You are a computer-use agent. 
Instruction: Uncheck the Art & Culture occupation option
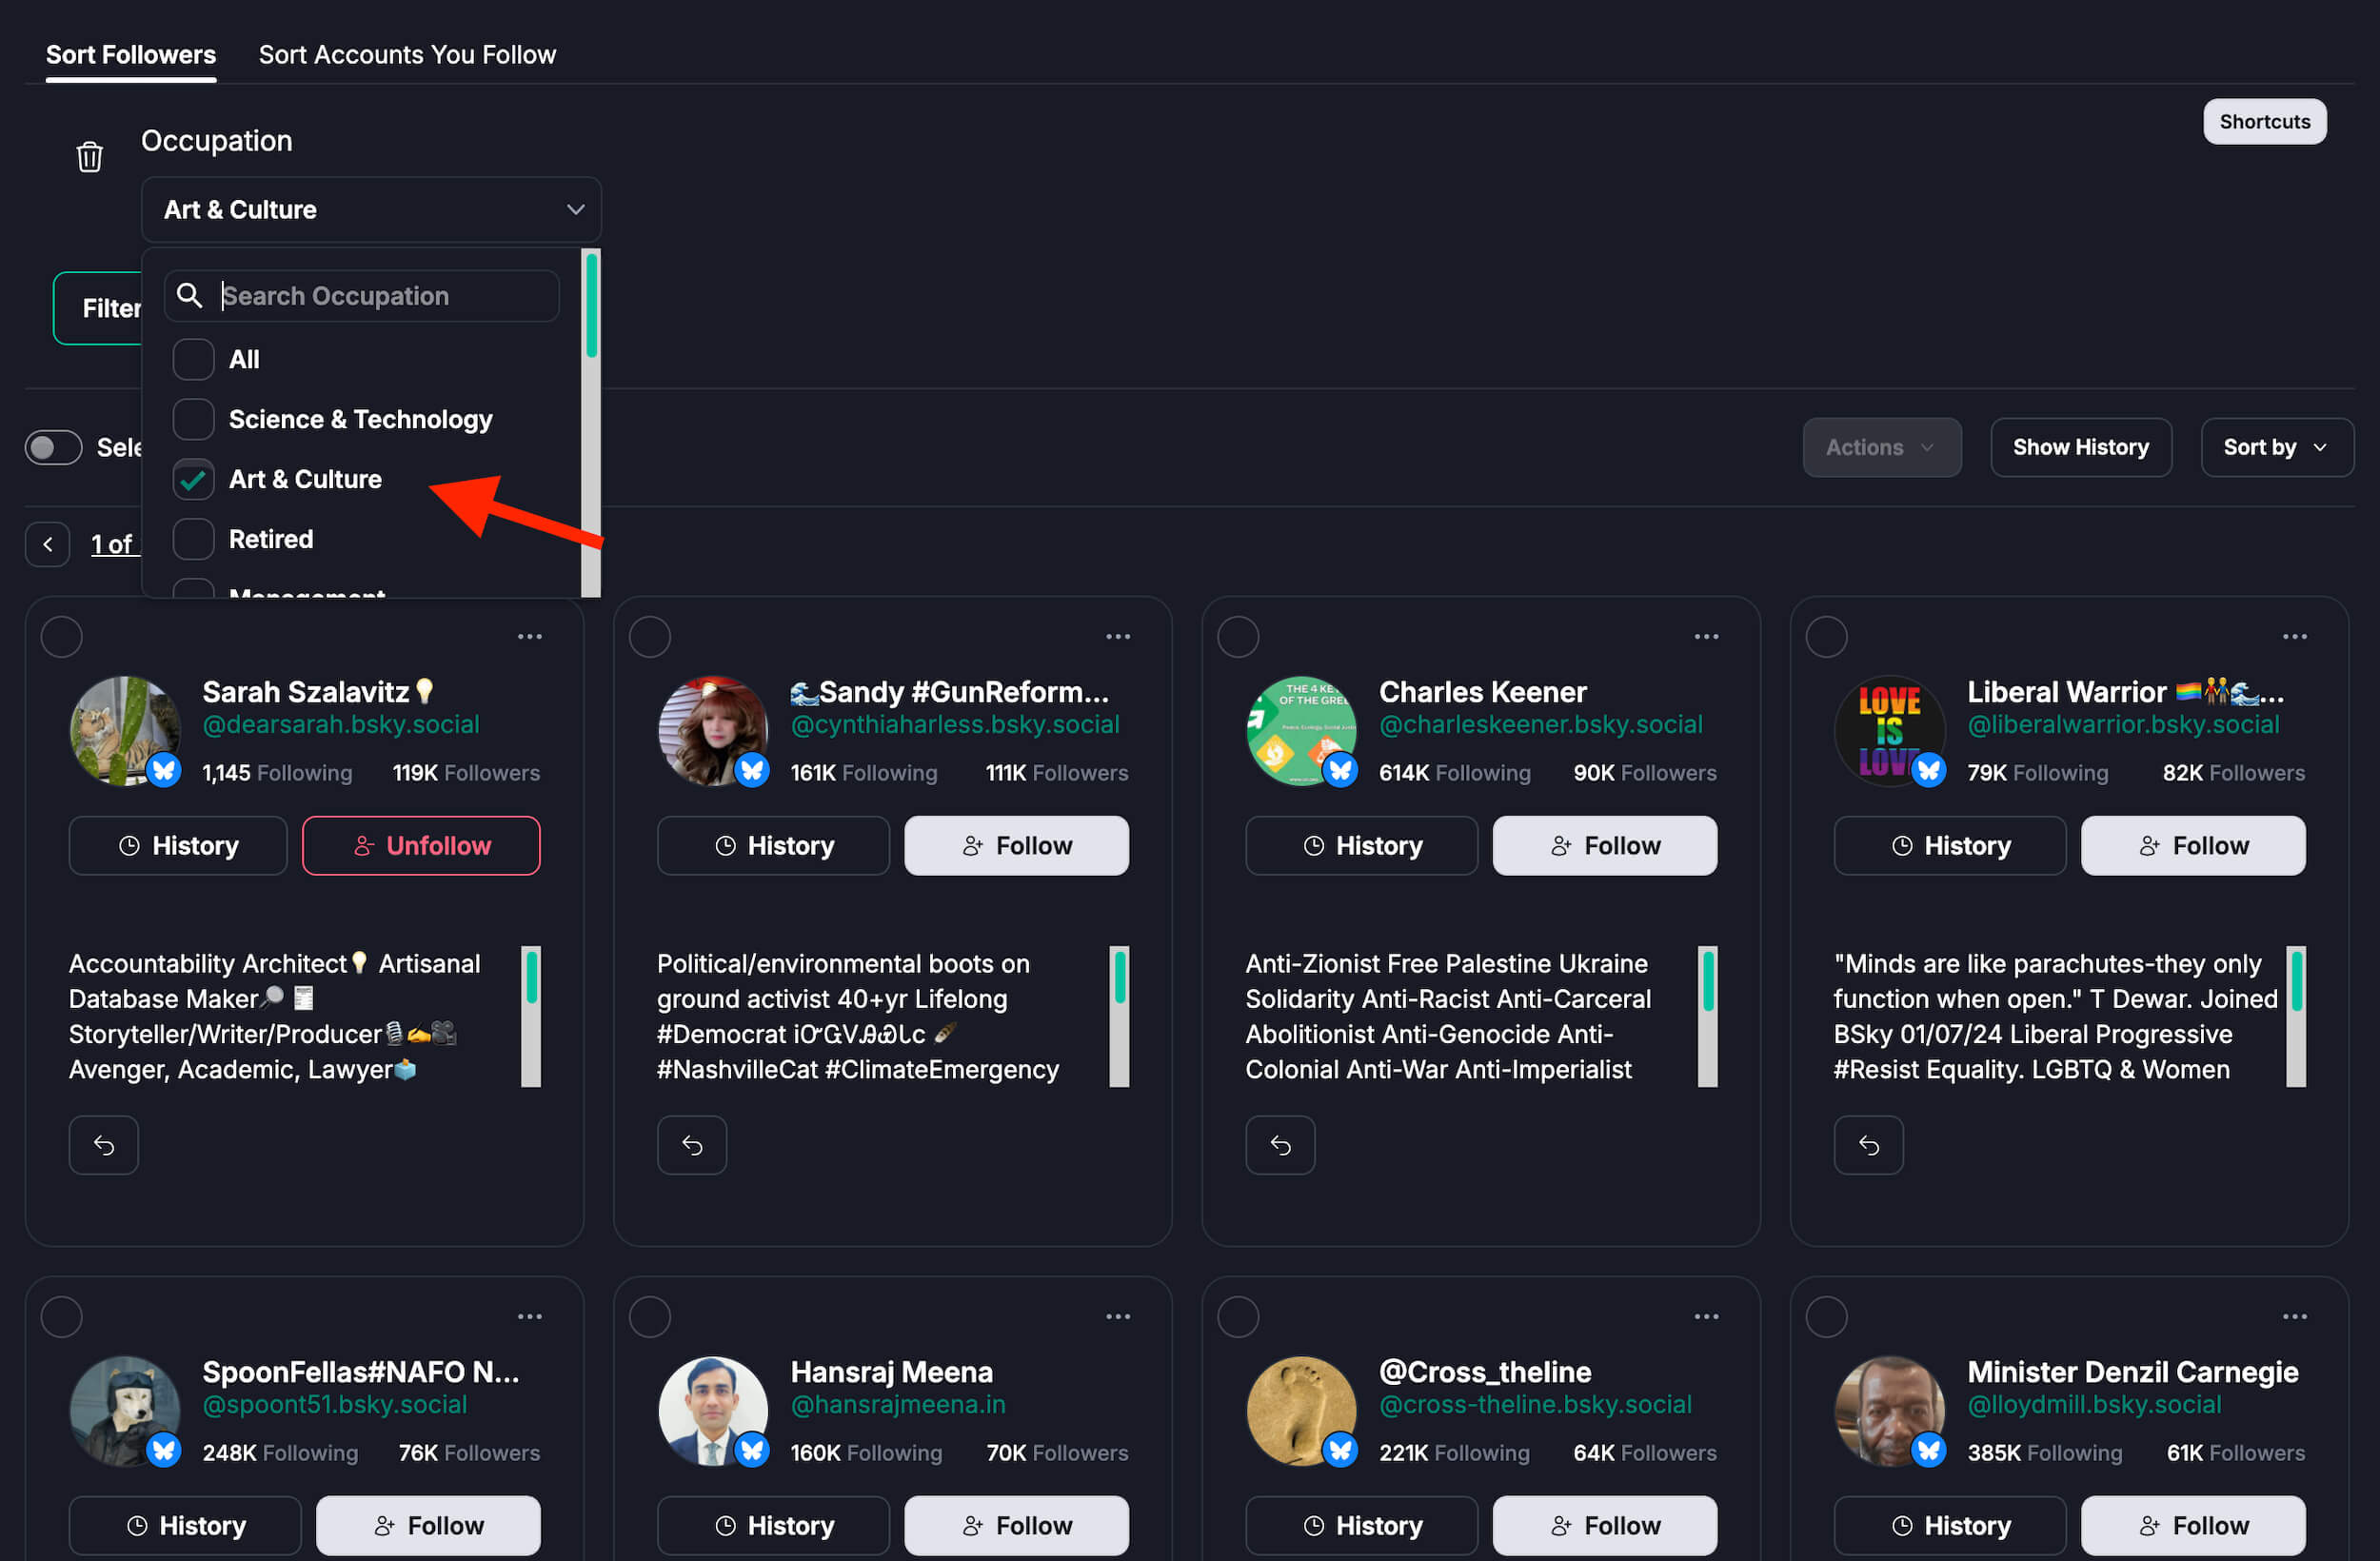click(194, 480)
